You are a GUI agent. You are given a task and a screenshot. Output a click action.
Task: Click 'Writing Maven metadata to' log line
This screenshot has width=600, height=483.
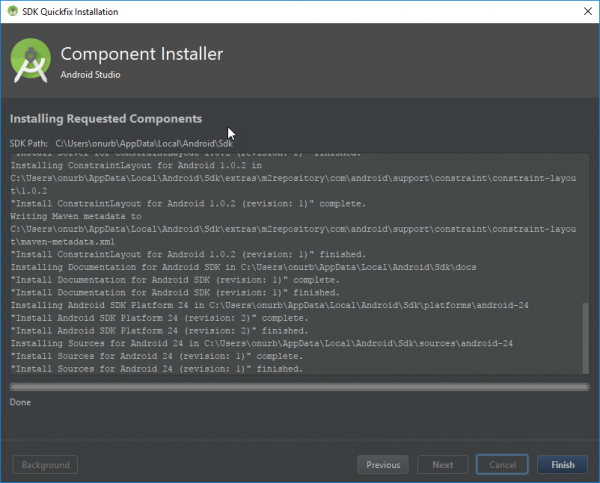tap(76, 216)
